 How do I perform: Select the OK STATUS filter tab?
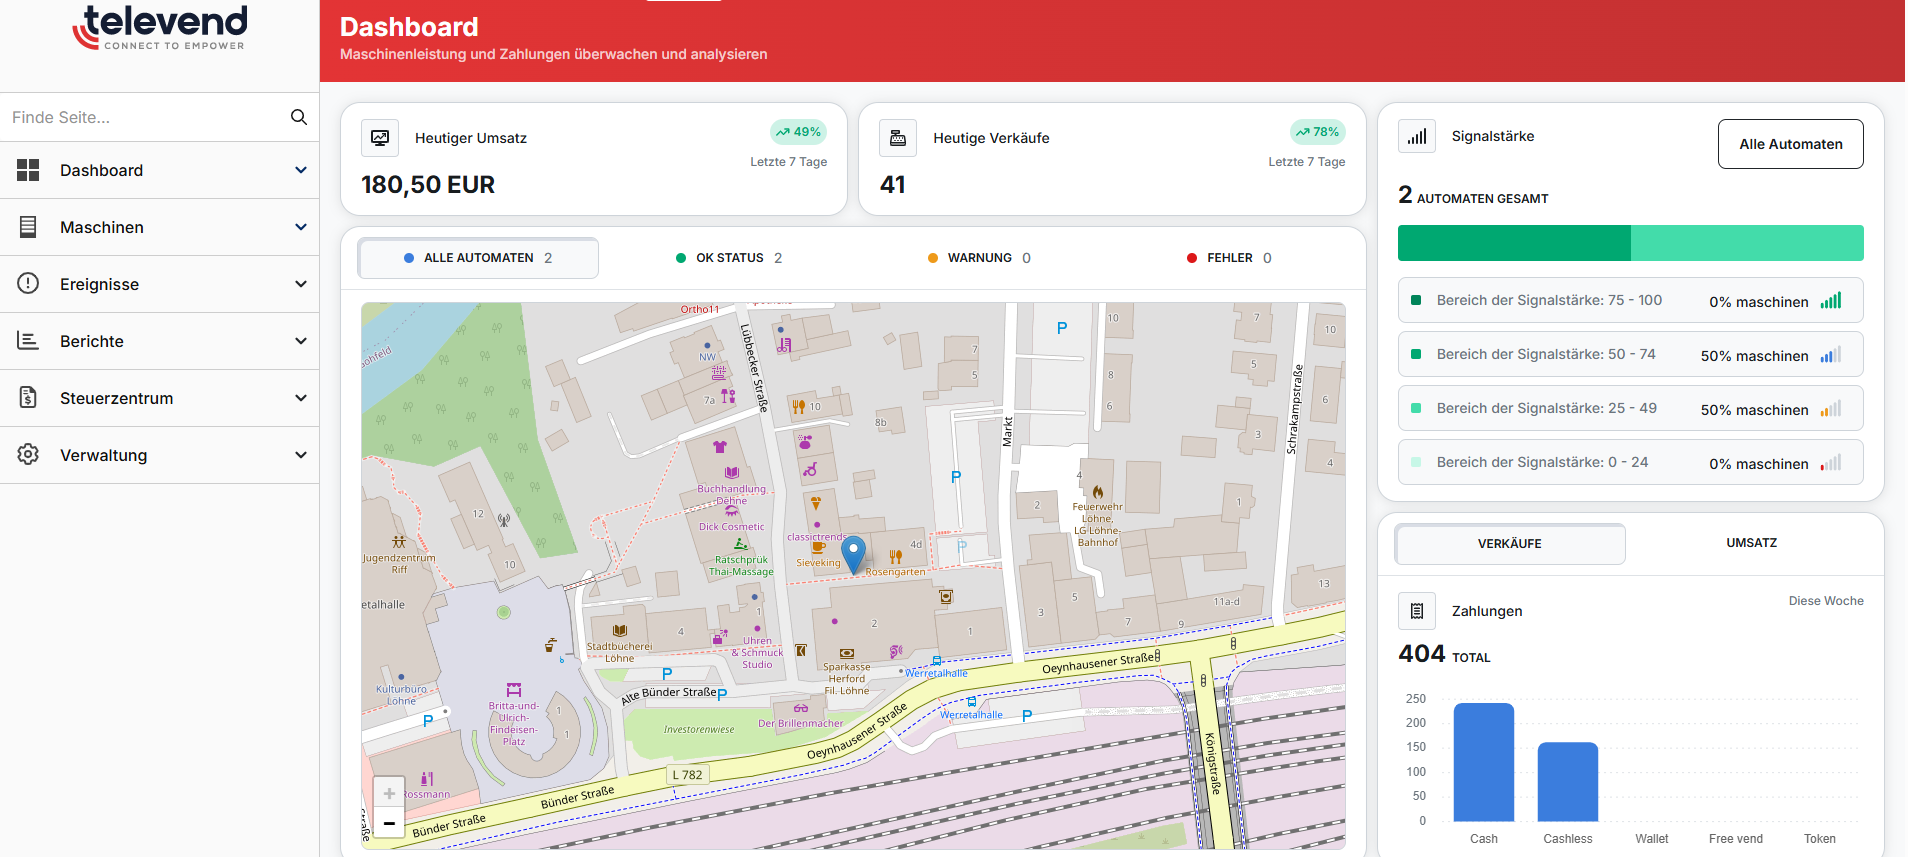(x=729, y=258)
